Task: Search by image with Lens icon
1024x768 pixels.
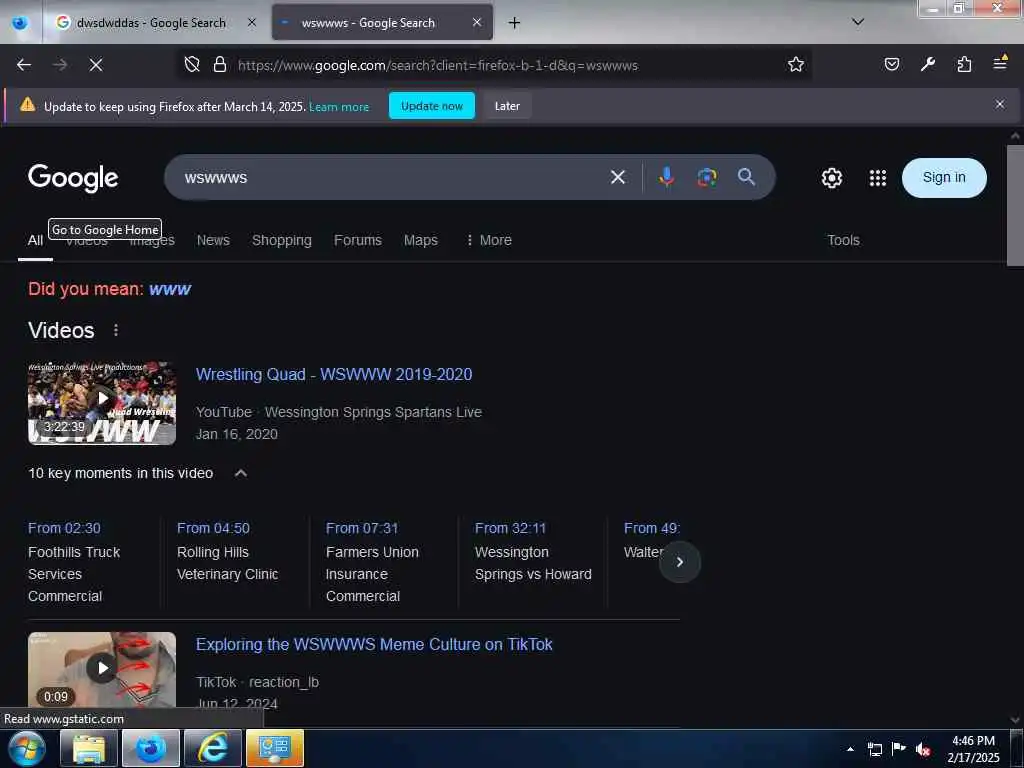Action: pyautogui.click(x=707, y=177)
